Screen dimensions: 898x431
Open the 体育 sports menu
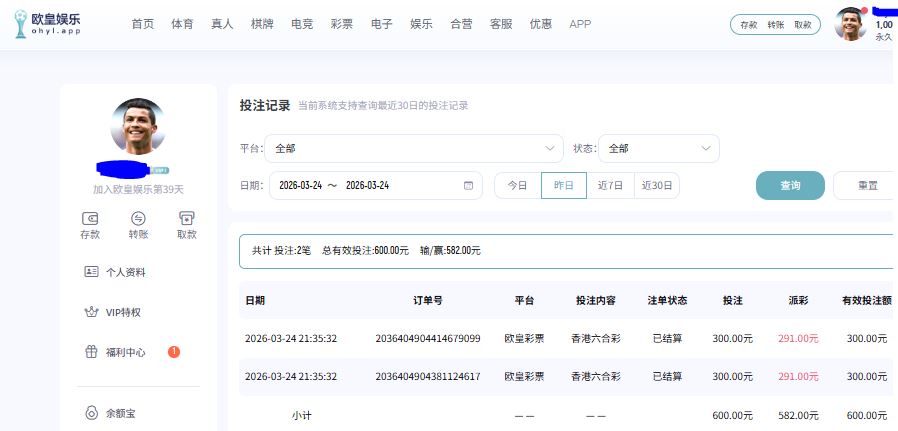182,24
